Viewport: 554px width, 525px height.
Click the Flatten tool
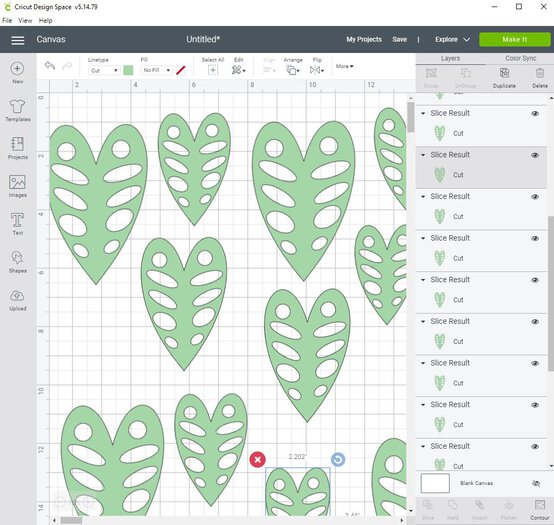pyautogui.click(x=509, y=505)
